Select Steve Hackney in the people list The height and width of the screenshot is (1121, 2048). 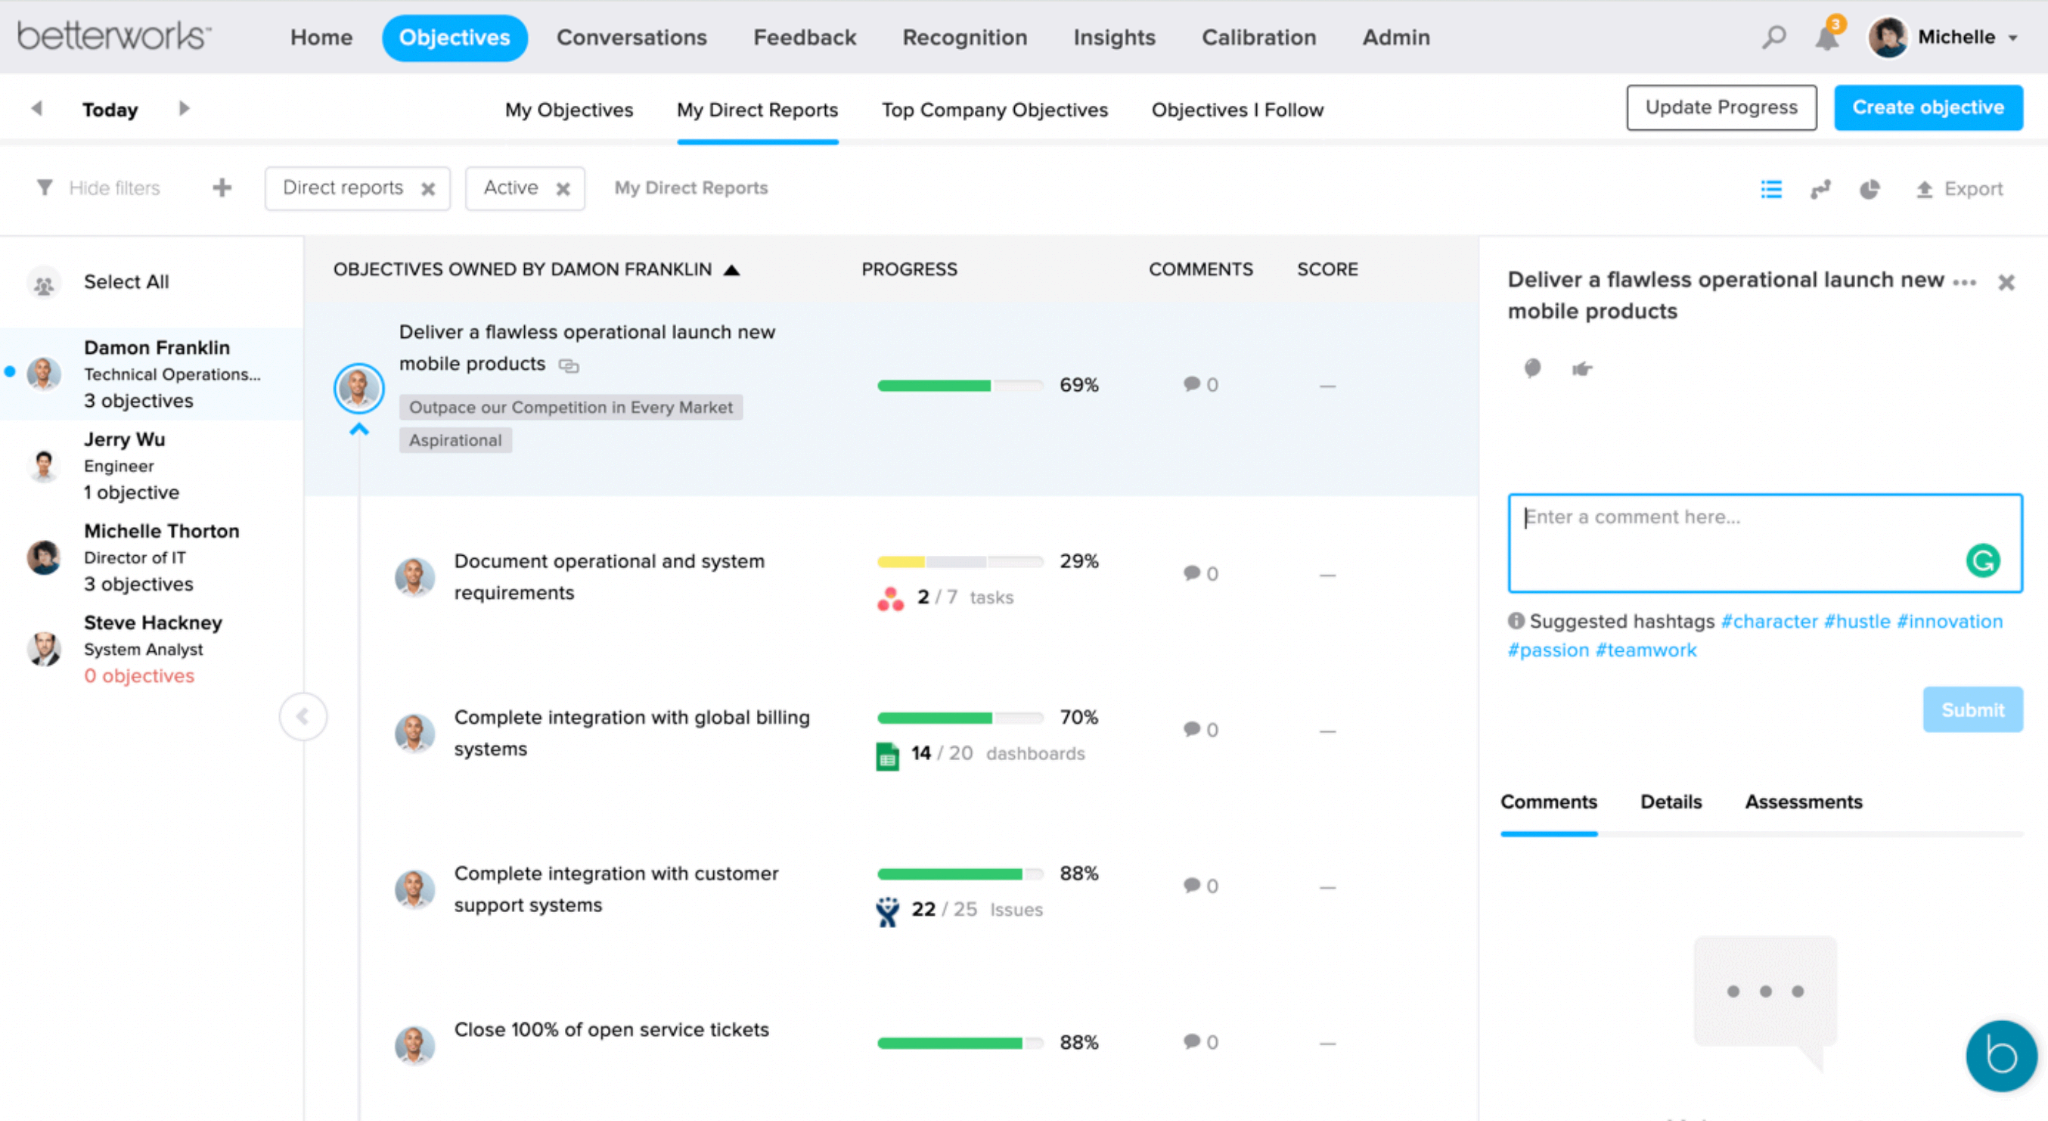coord(152,649)
